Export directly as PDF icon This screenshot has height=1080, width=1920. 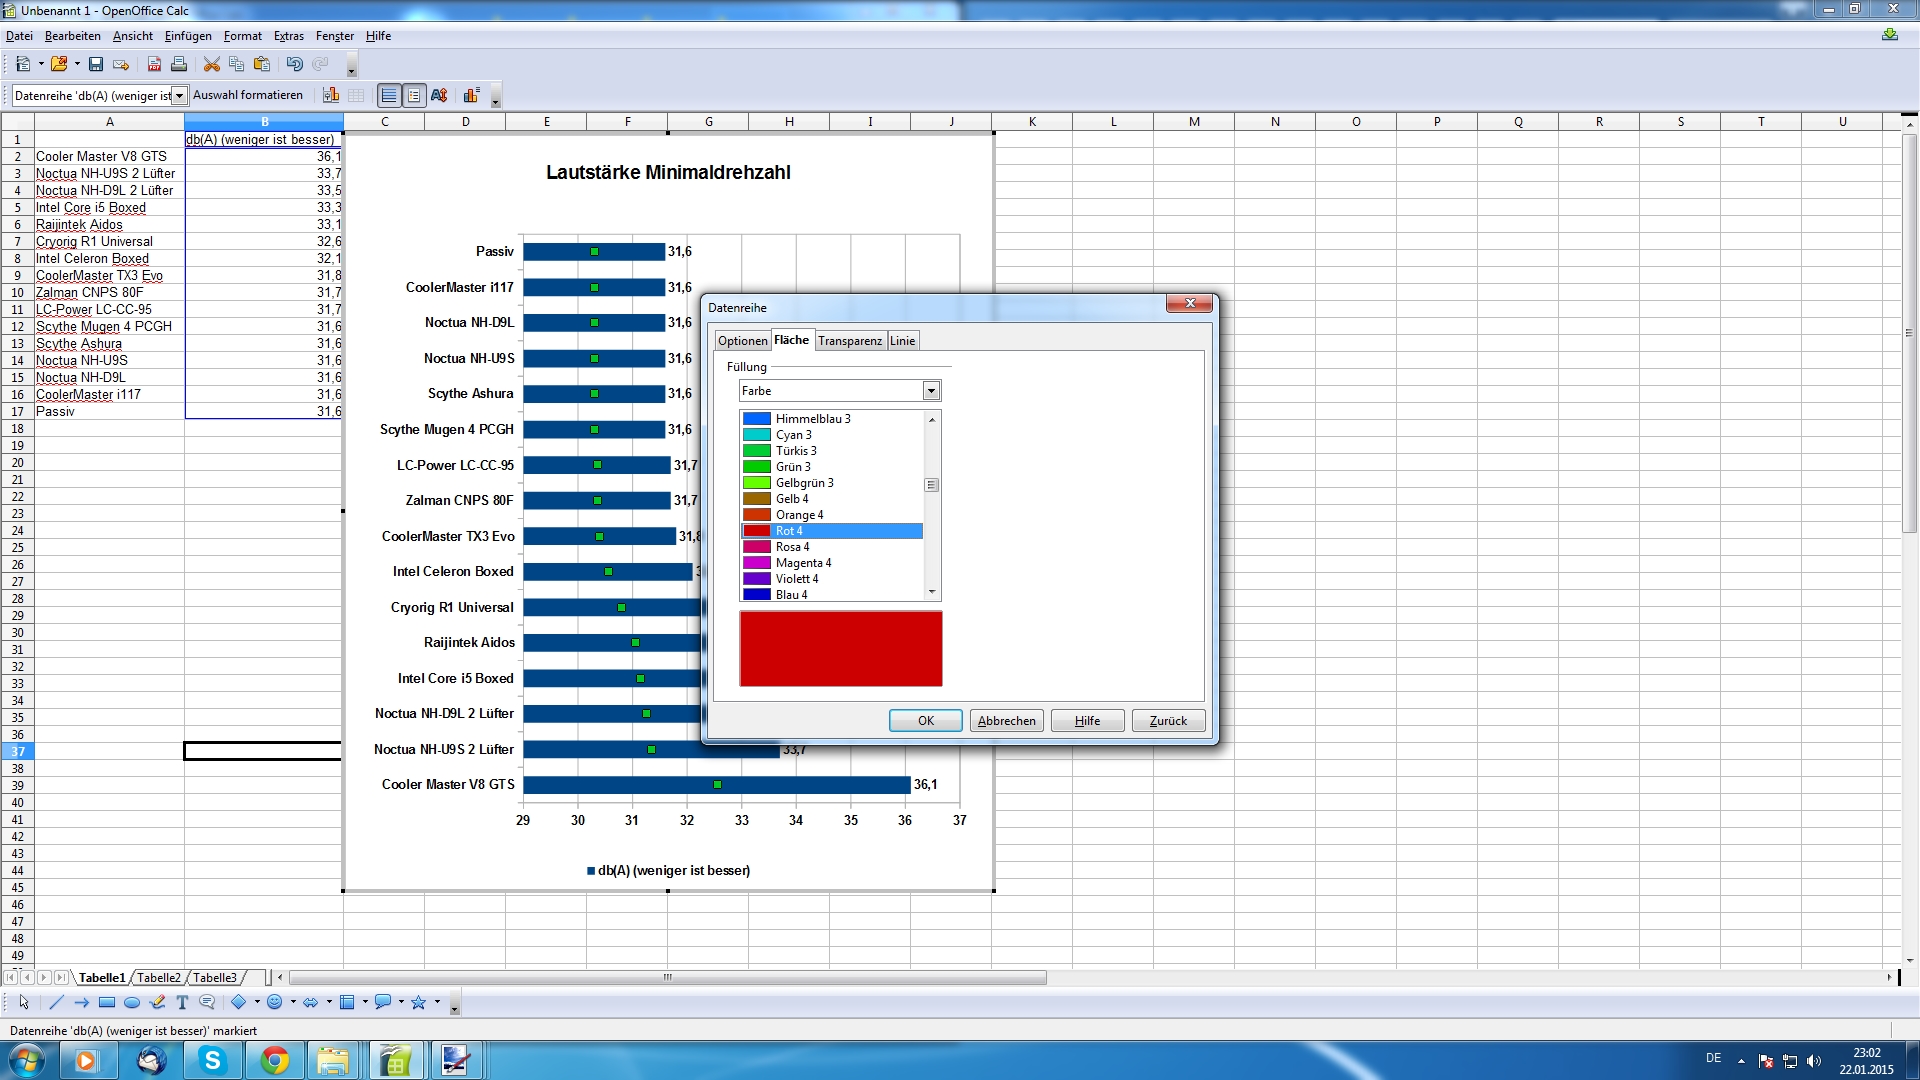click(x=154, y=64)
